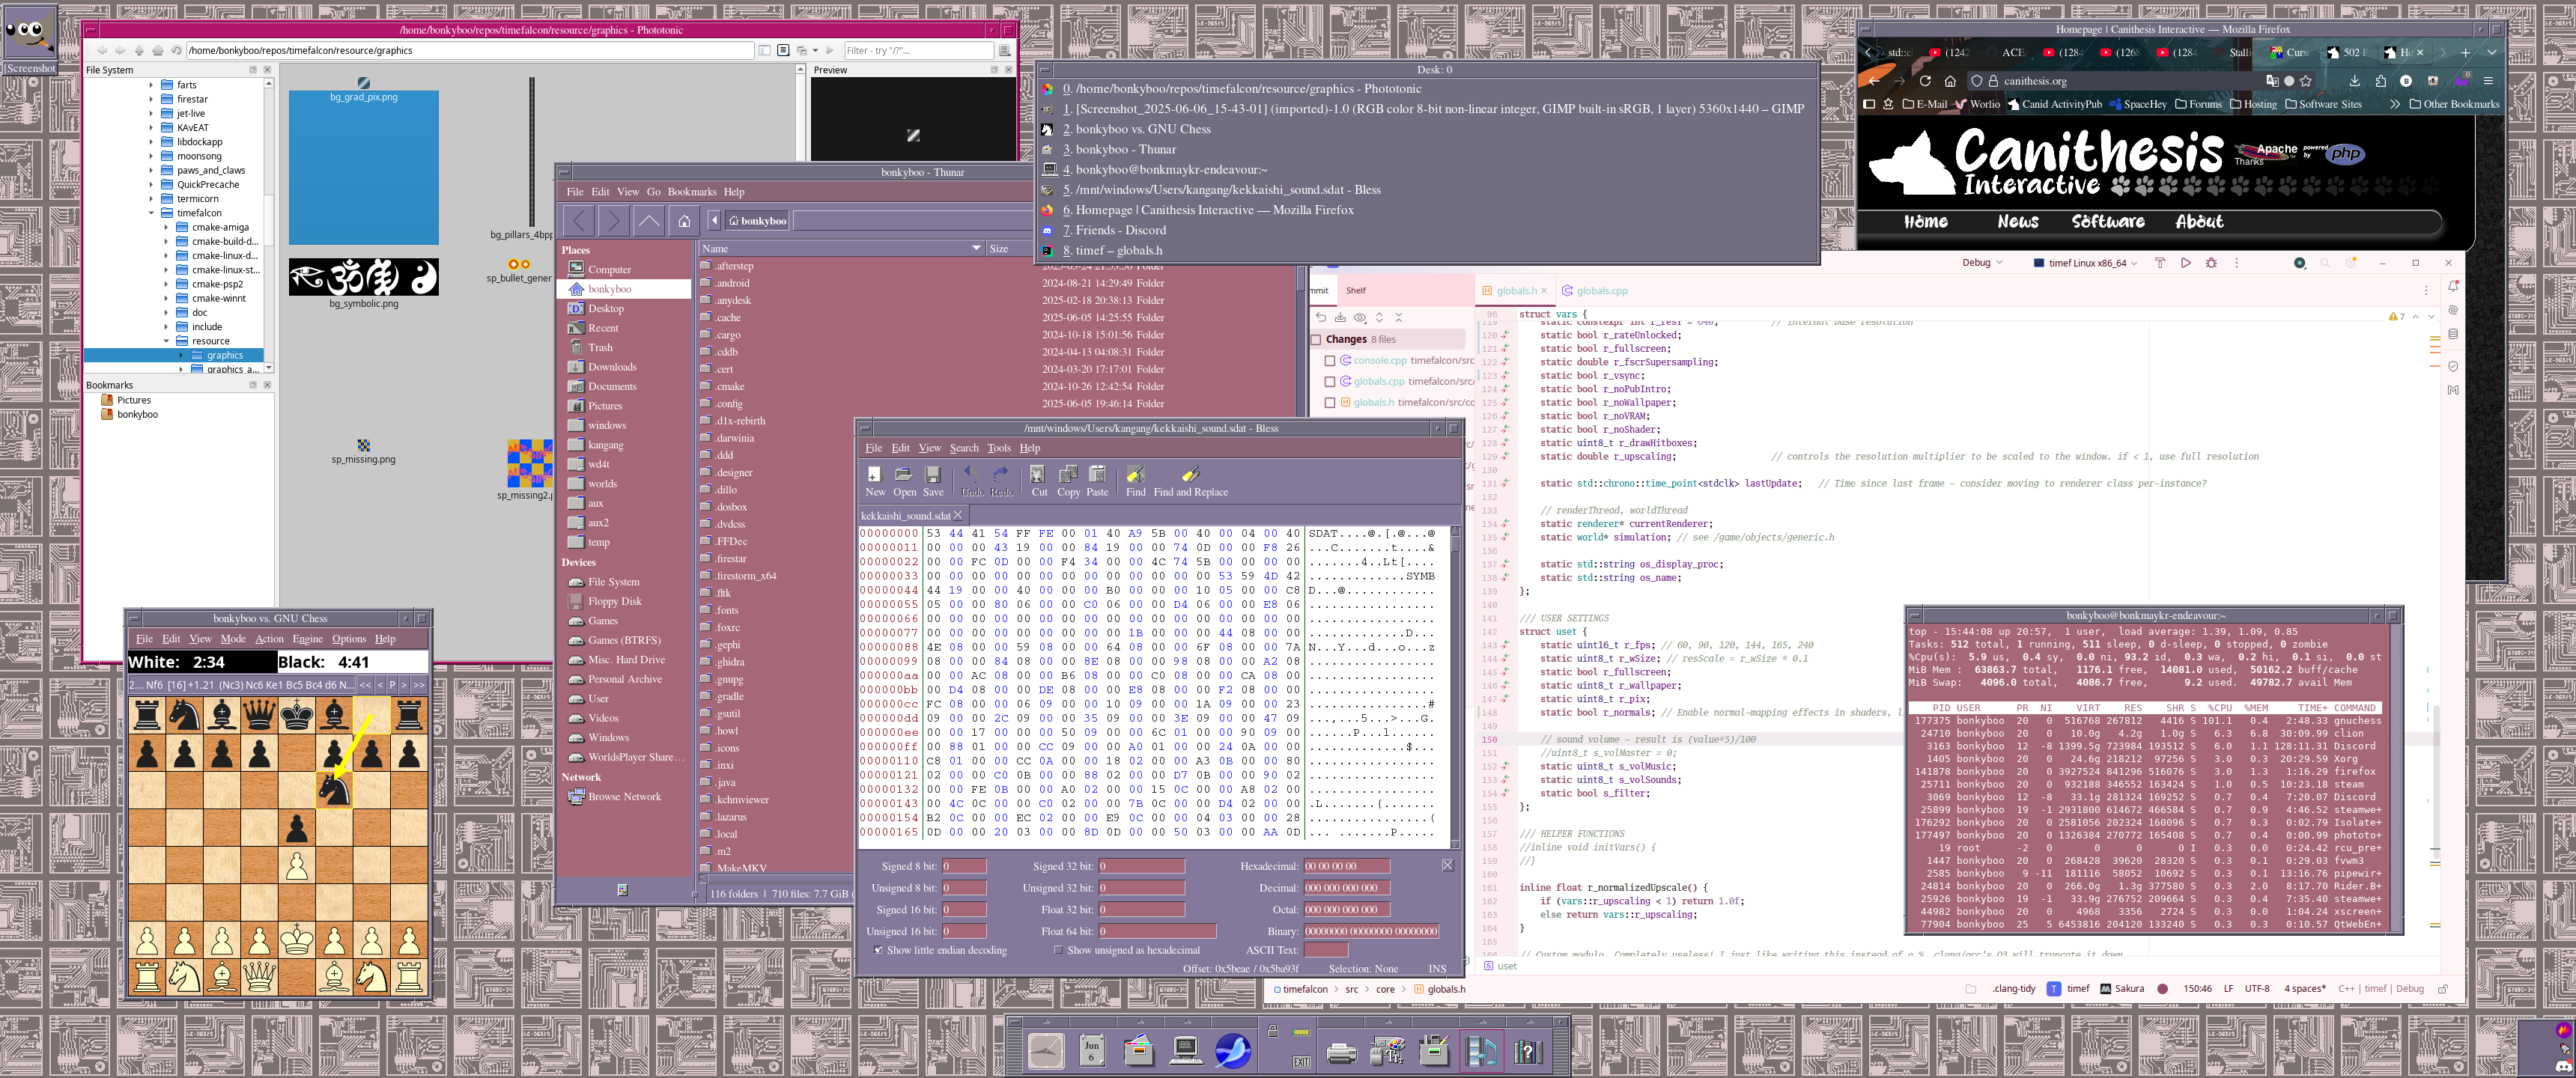Click the lock screen icon in the CDE panel
Screen dimensions: 2576x1078
point(1272,1031)
